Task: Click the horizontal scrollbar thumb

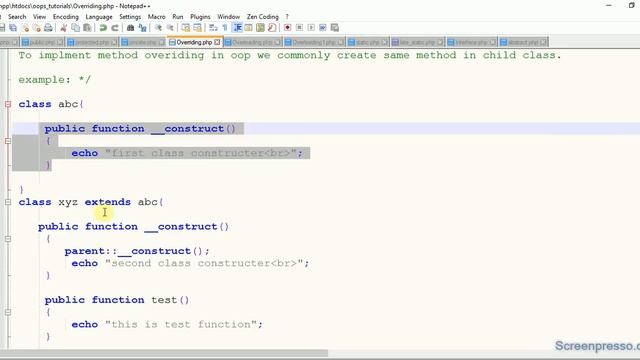Action: [x=163, y=353]
